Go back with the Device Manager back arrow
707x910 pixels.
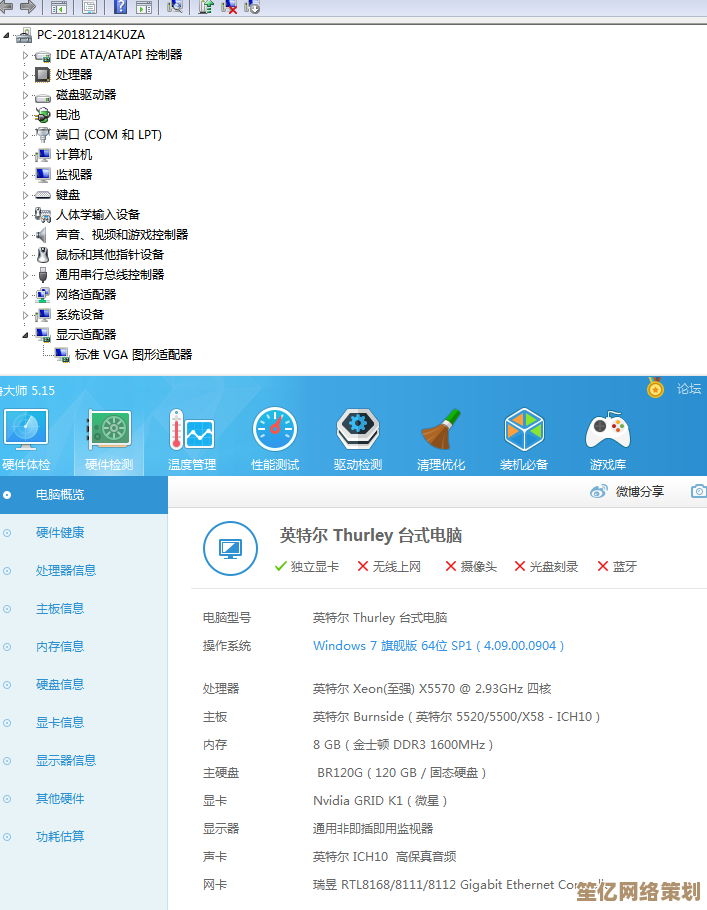(x=6, y=6)
